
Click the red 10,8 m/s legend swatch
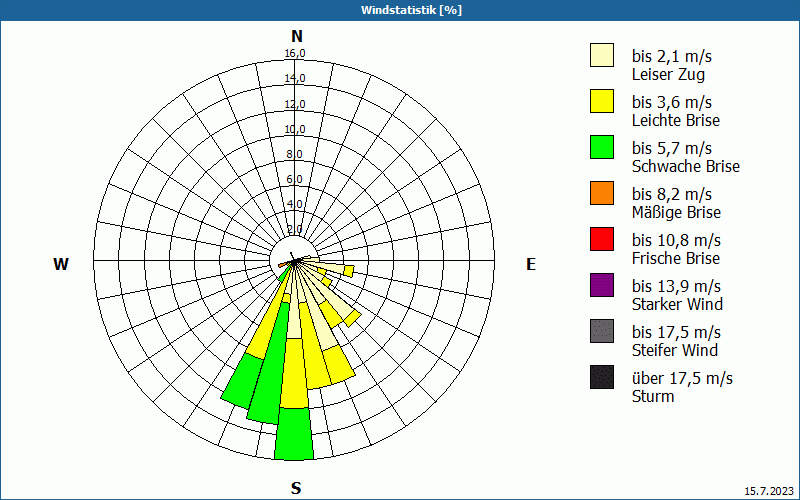click(602, 239)
